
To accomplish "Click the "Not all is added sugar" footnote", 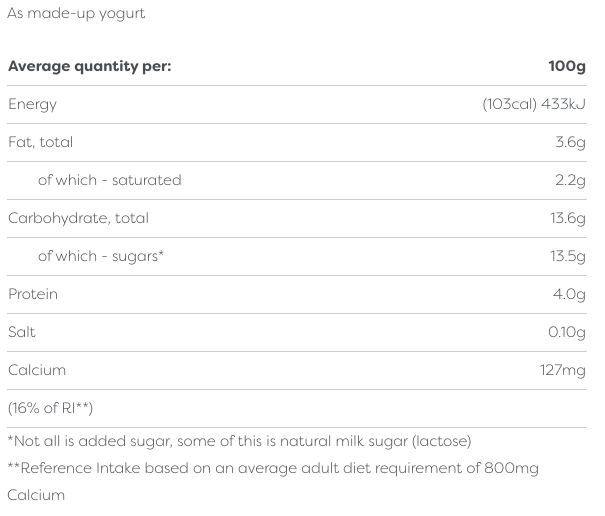I will click(239, 441).
